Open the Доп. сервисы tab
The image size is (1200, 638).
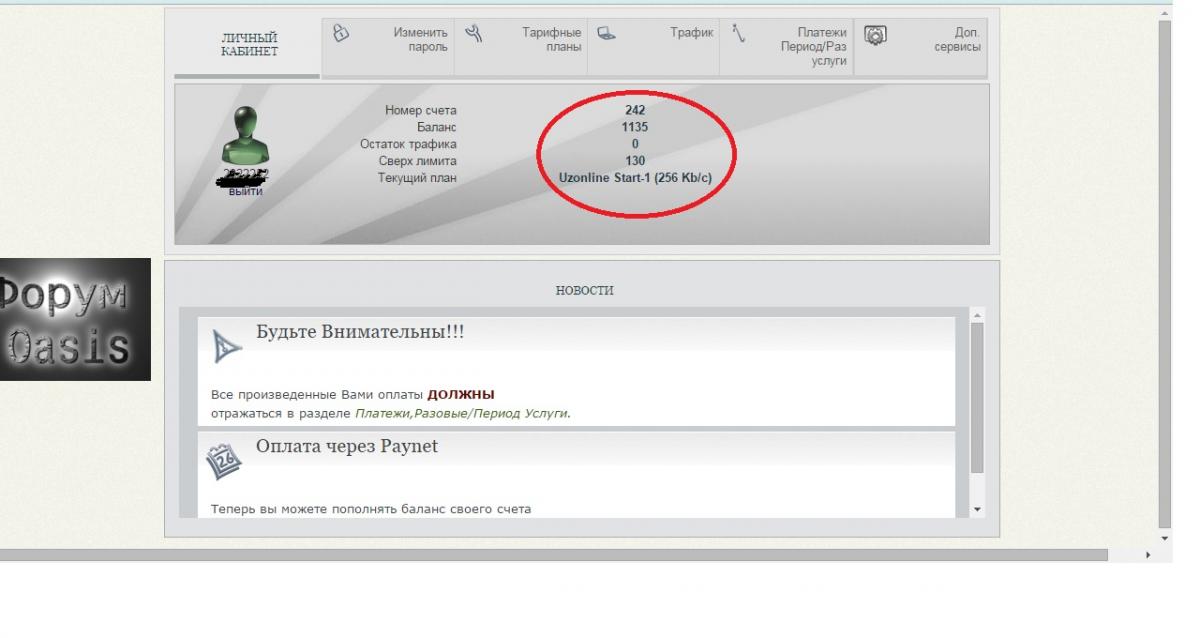click(x=957, y=40)
